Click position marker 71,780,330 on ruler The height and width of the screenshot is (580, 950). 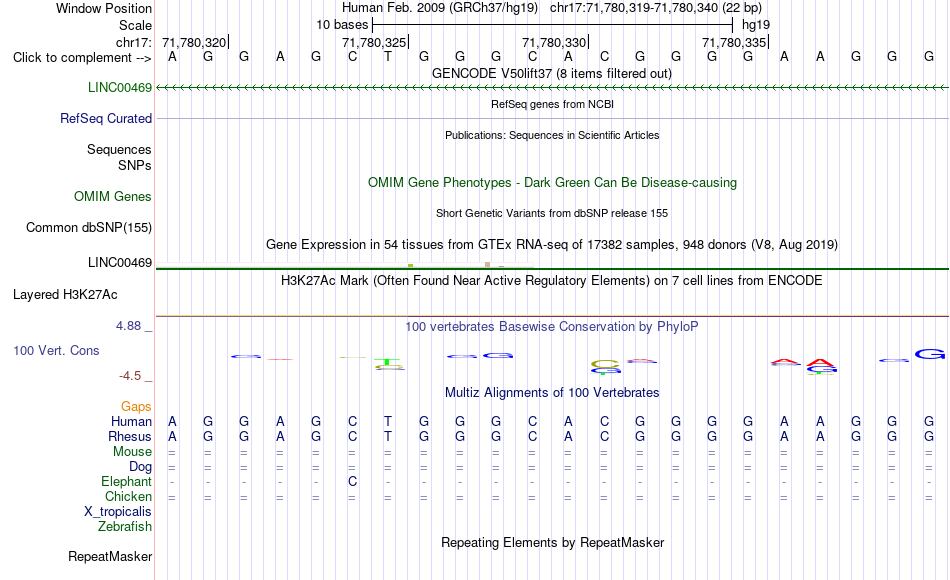pyautogui.click(x=555, y=42)
